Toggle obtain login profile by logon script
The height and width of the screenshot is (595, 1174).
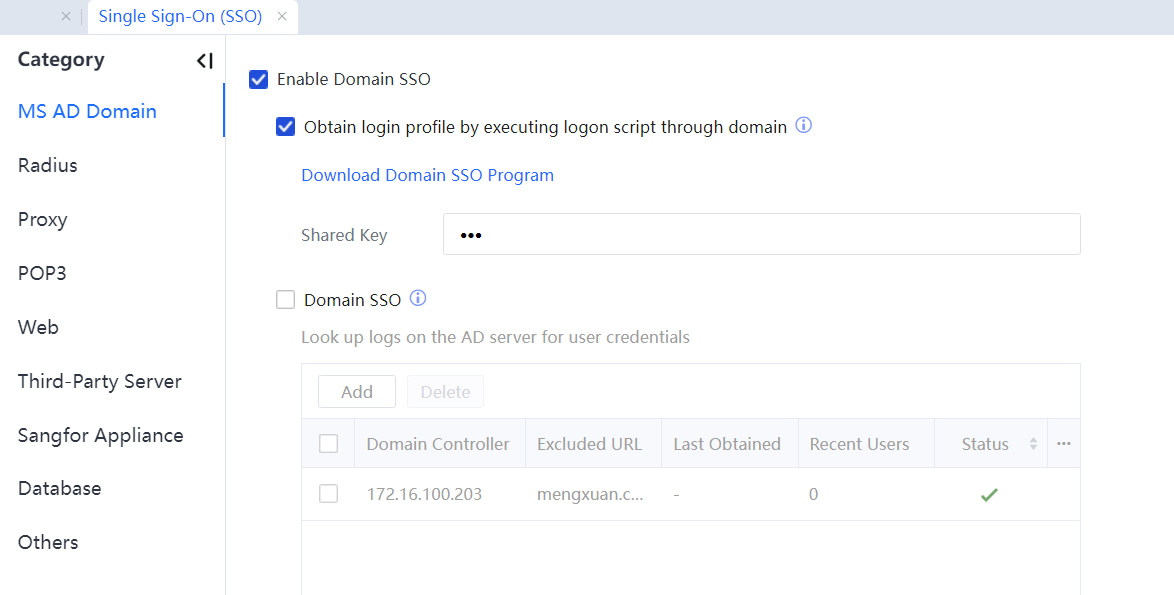(286, 127)
